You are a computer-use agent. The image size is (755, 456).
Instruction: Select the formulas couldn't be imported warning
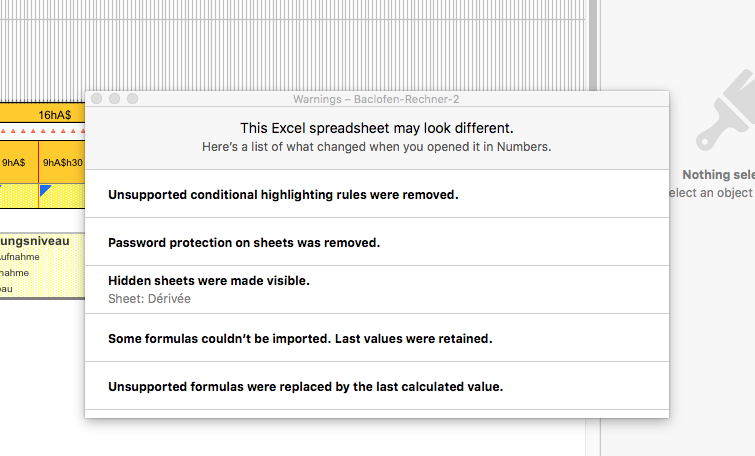[300, 338]
